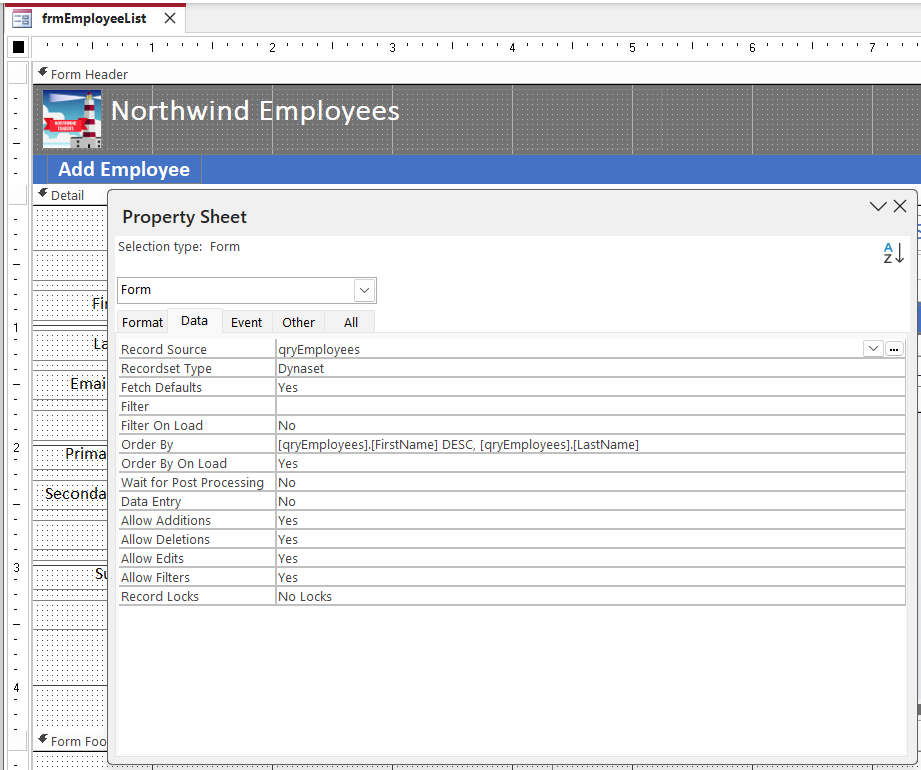Select the Allow Deletions property label

tap(165, 539)
